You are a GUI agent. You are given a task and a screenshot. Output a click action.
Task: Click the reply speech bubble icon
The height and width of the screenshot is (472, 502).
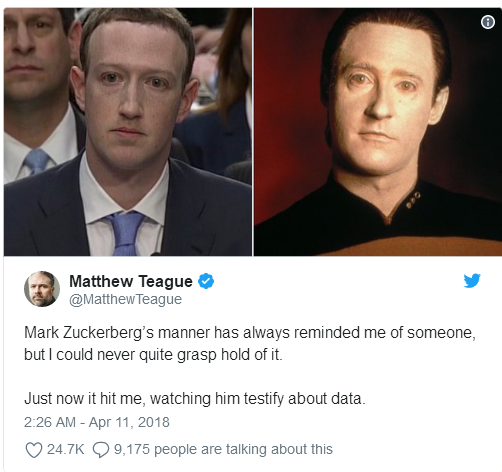point(101,450)
